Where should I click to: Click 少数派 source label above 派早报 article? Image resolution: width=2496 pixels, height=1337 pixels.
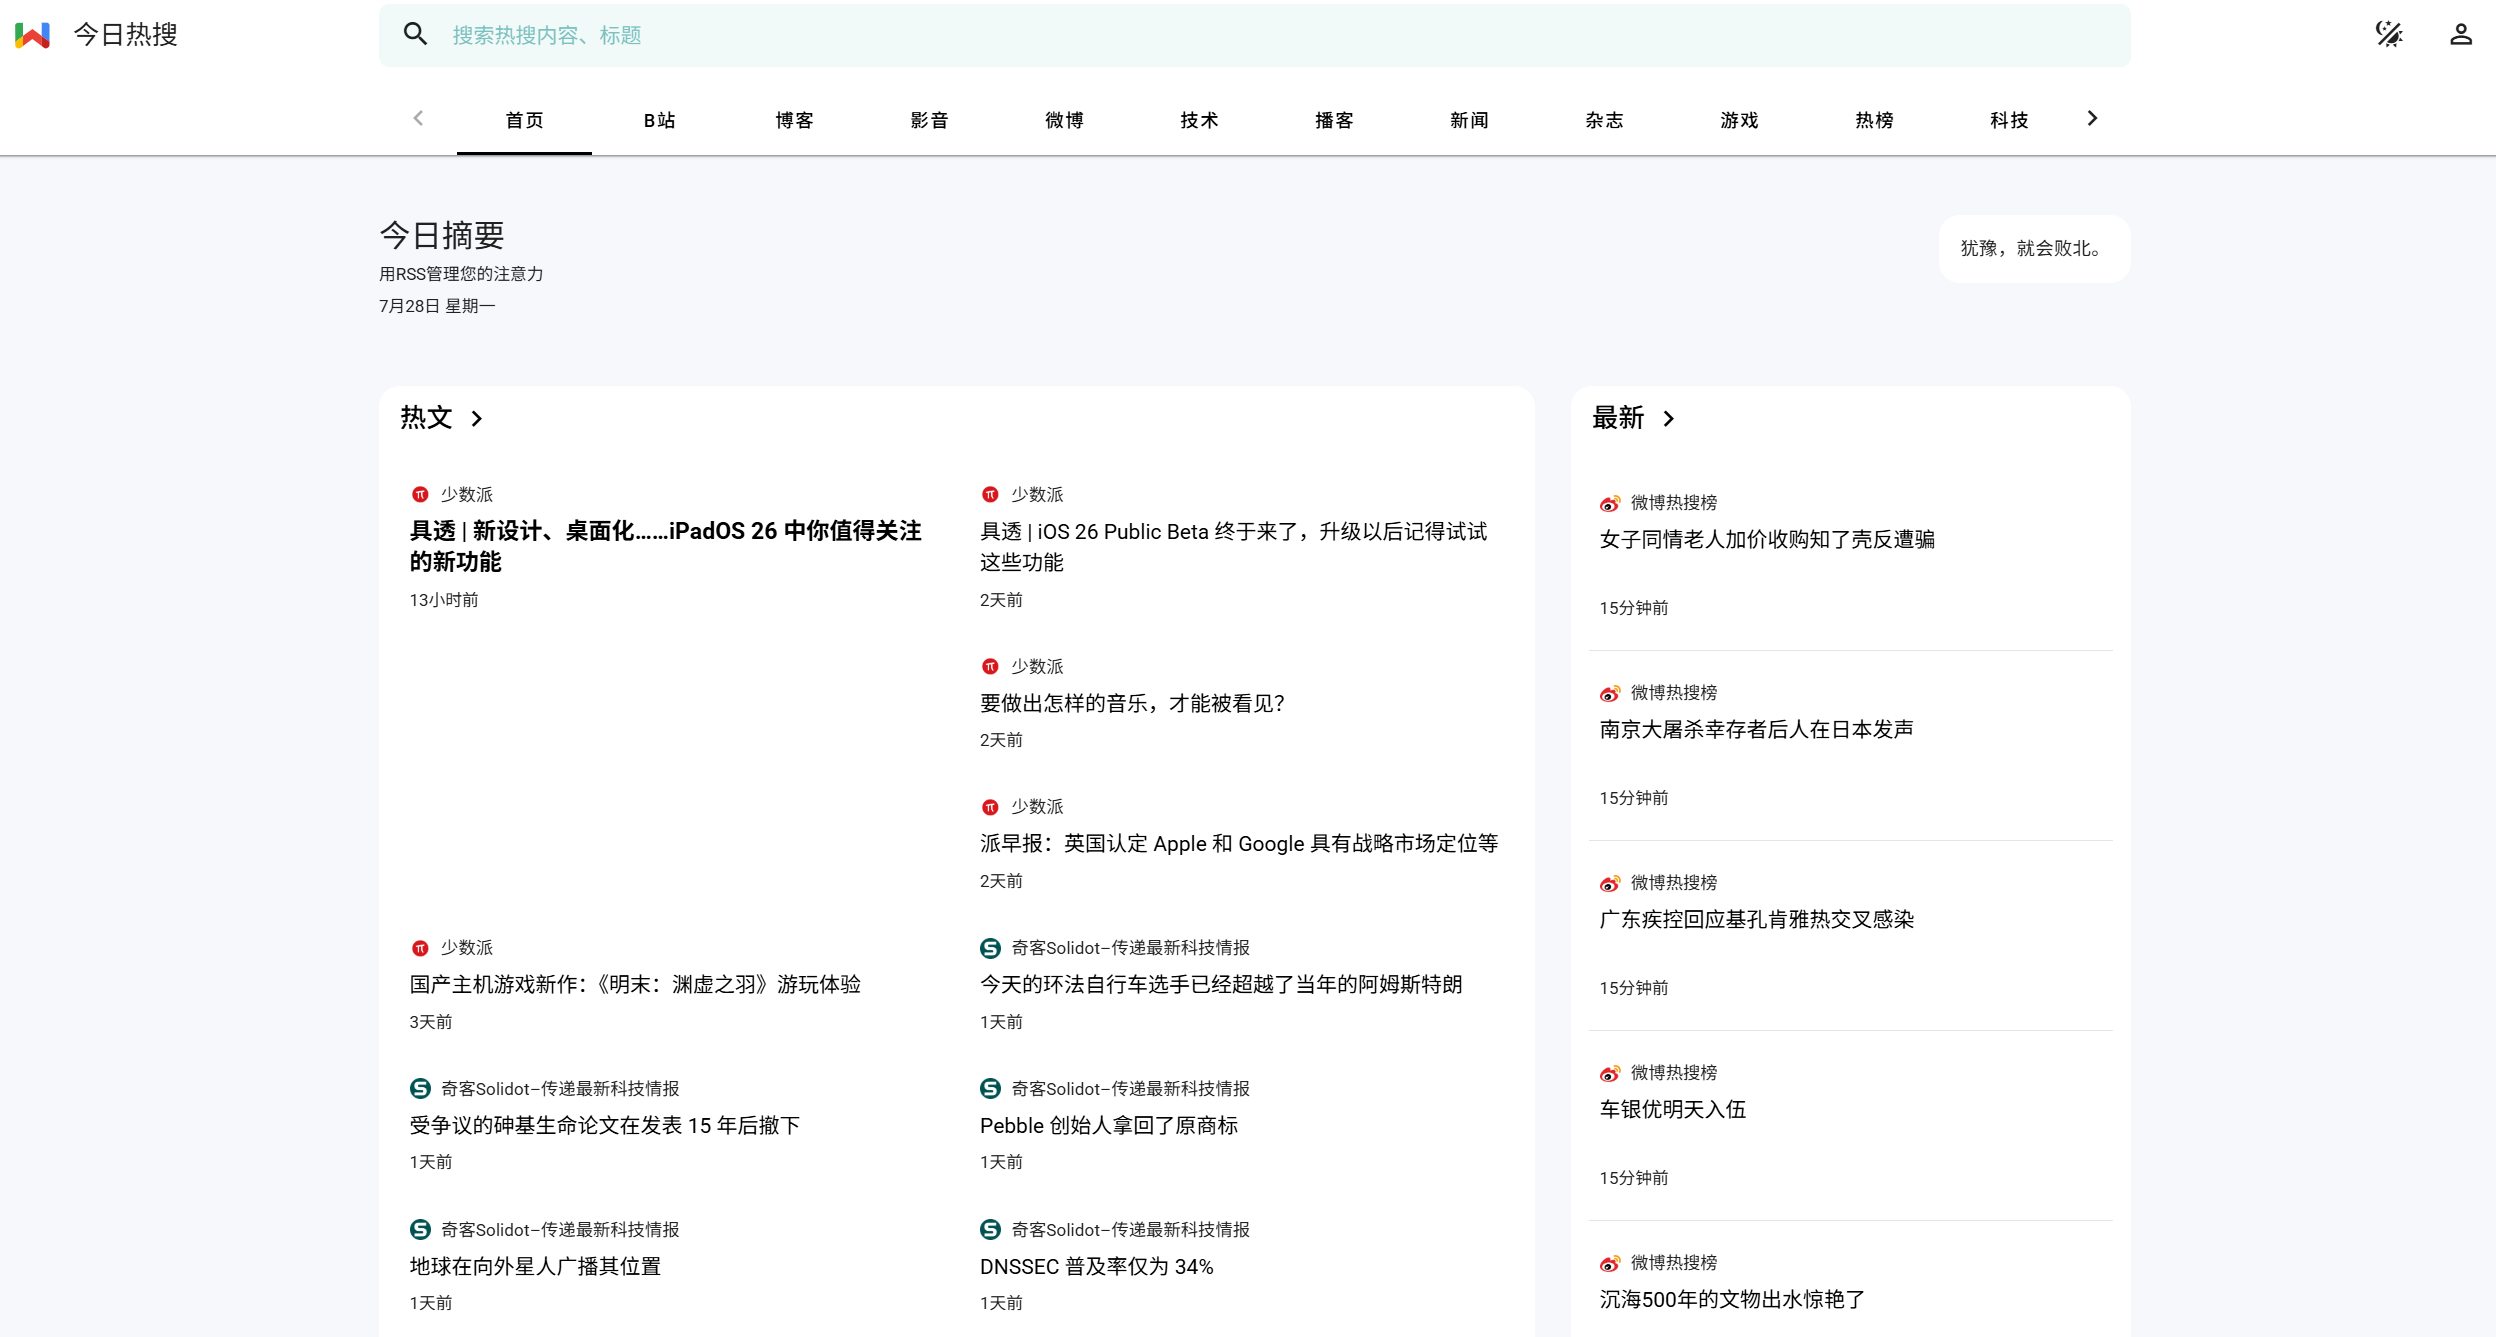tap(1037, 807)
